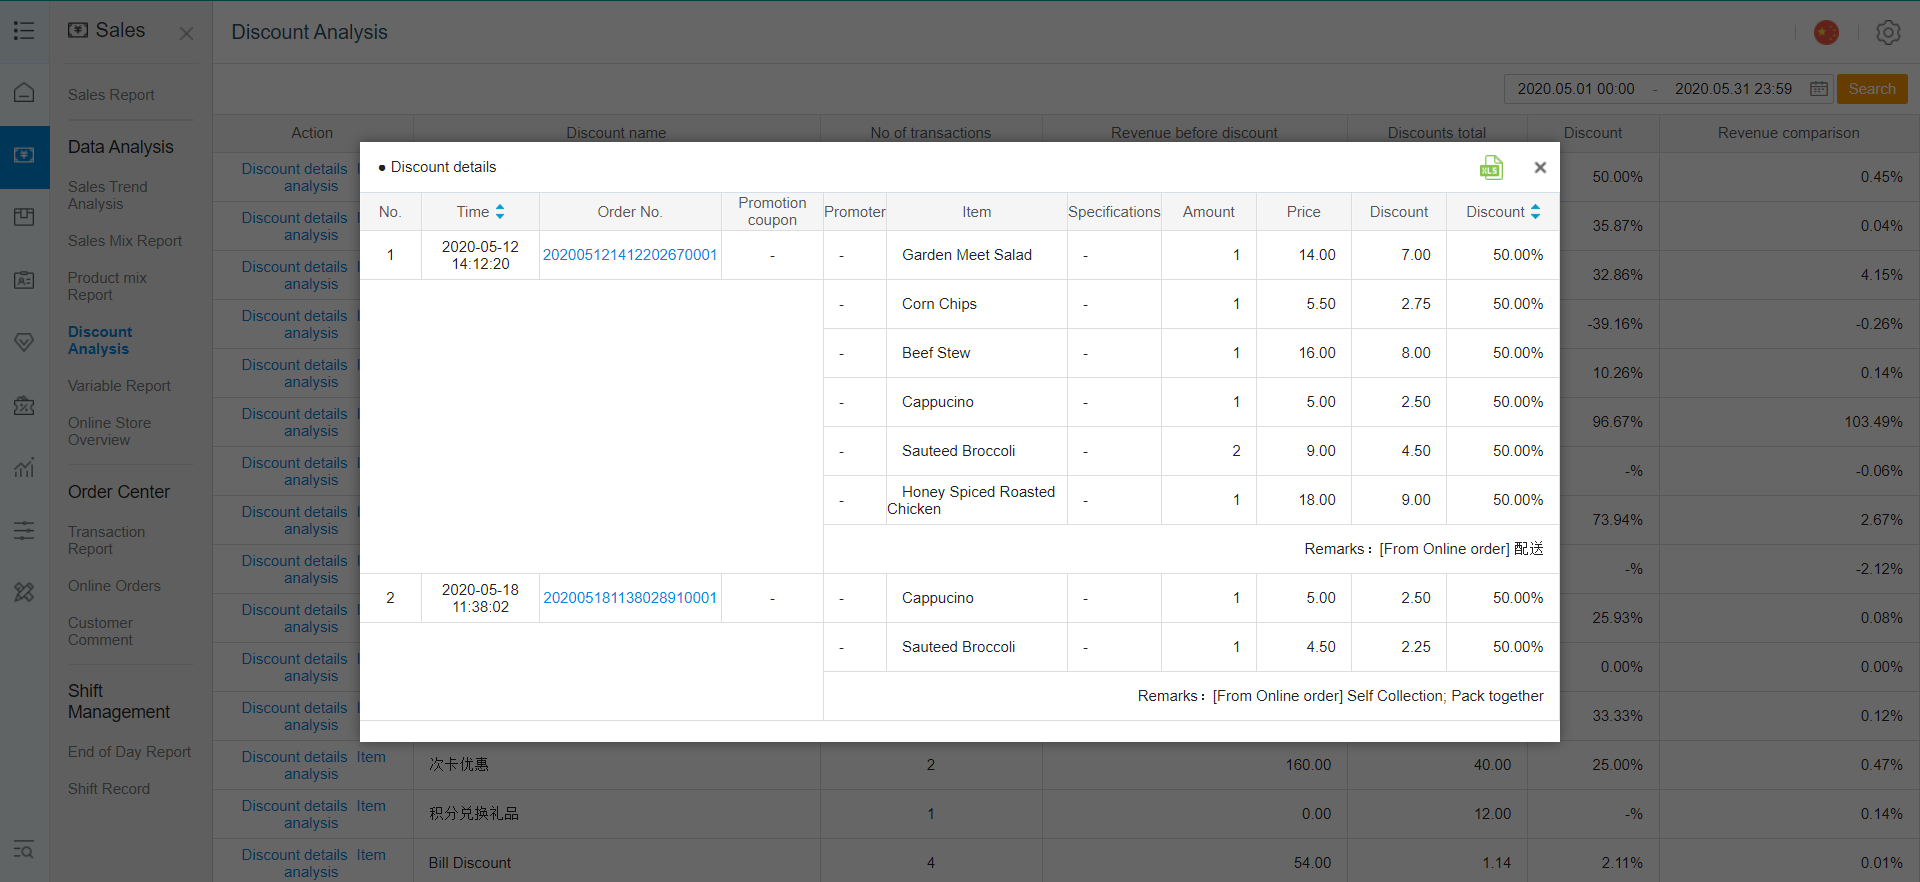Open order 20200518113802891​0001
The height and width of the screenshot is (882, 1920).
[630, 598]
